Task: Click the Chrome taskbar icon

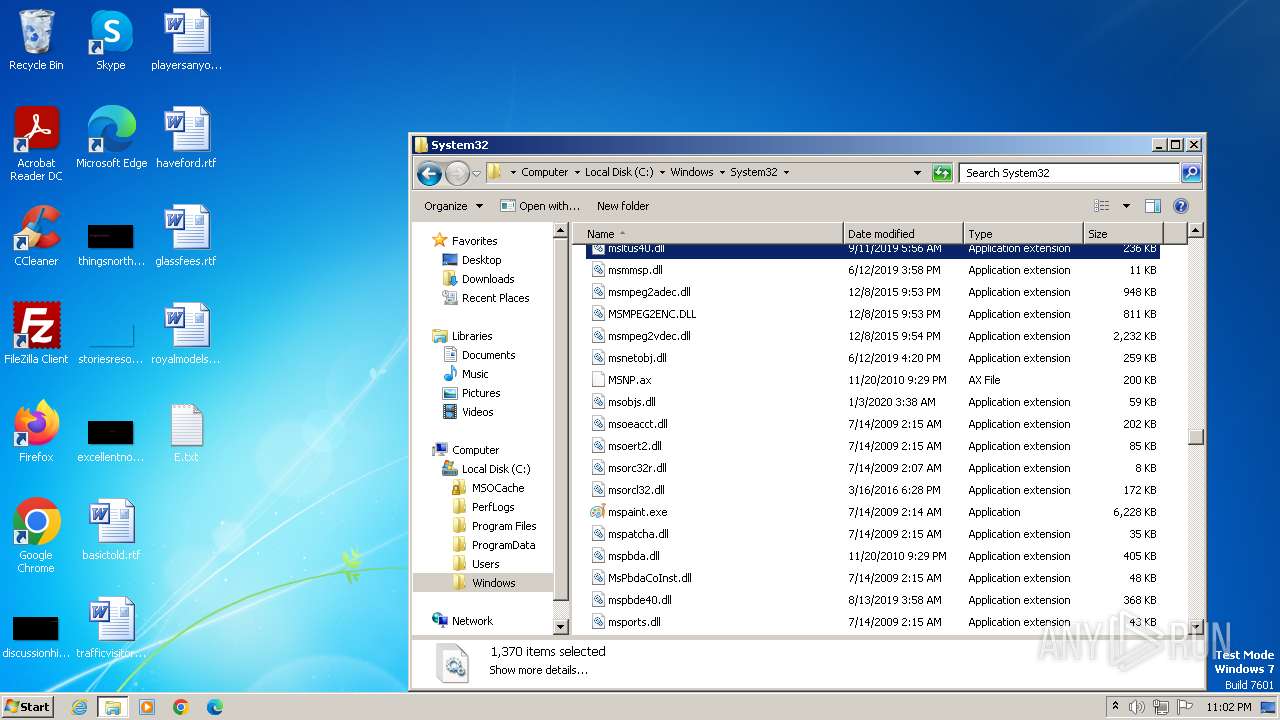Action: point(181,707)
